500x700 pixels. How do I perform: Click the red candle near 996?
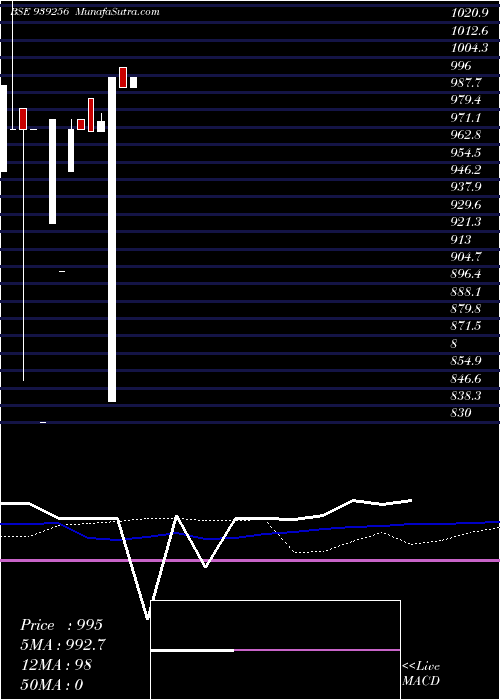point(123,77)
